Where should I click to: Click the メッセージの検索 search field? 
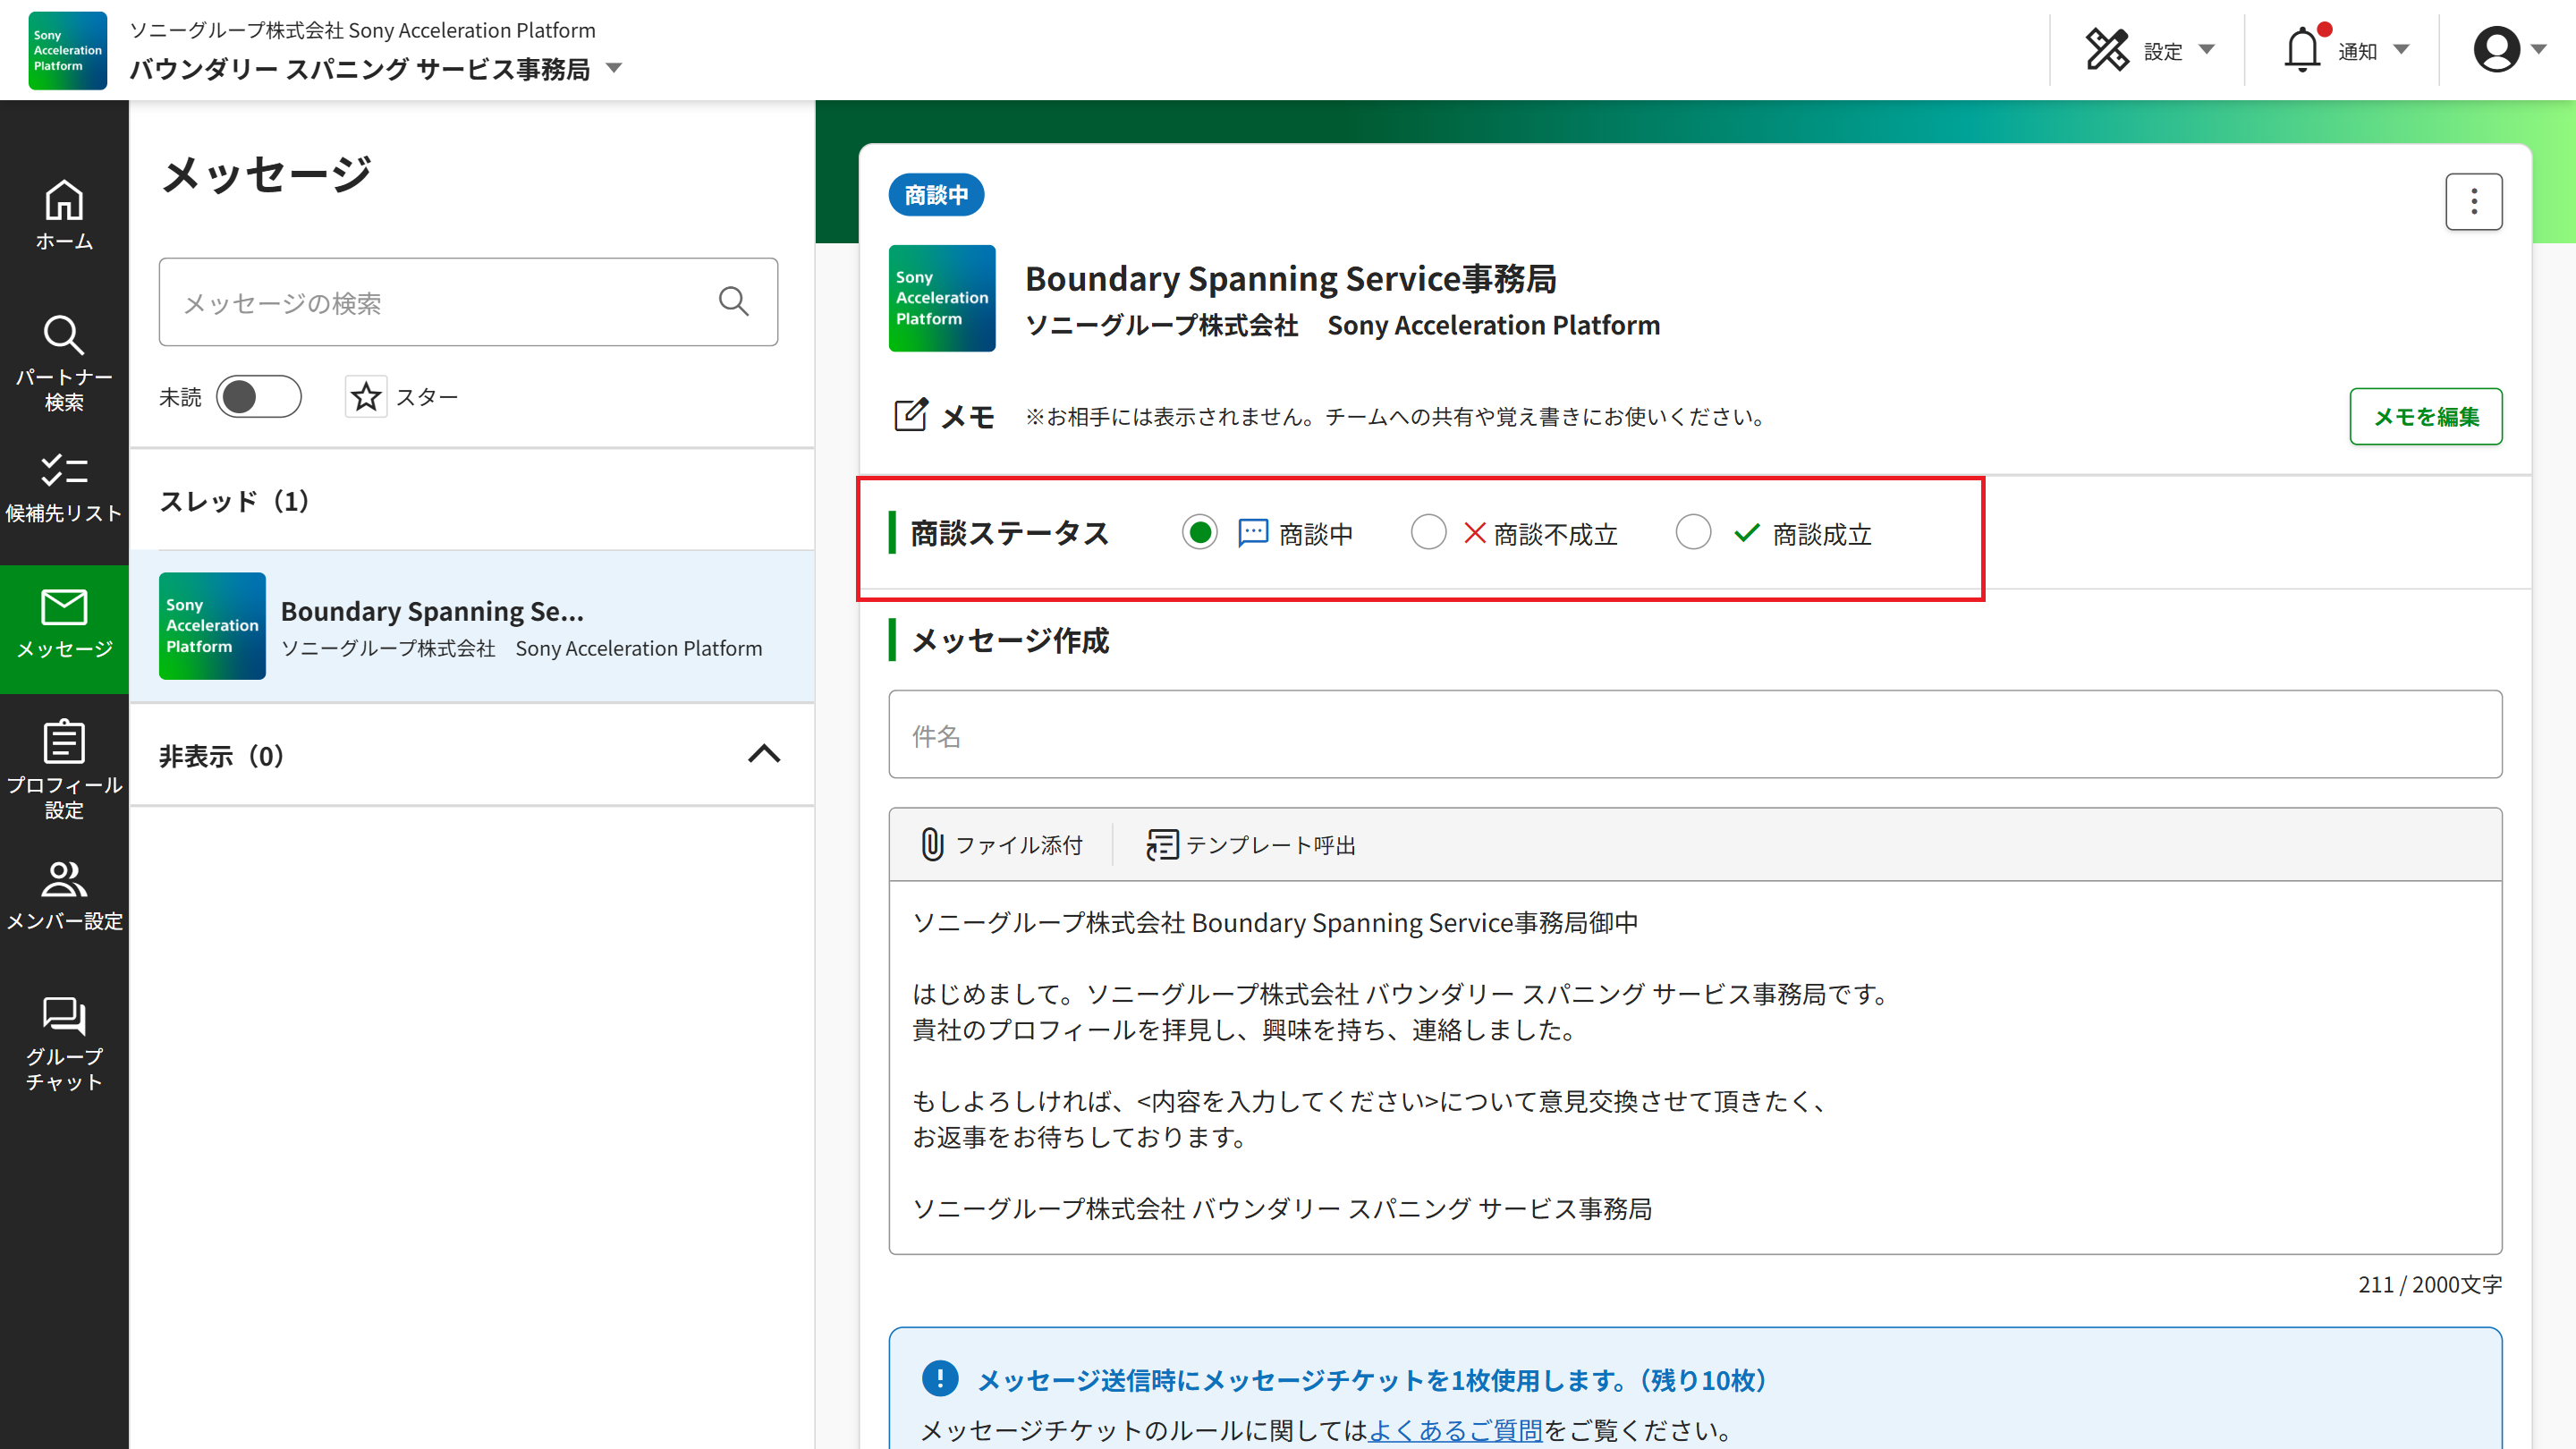click(x=468, y=302)
